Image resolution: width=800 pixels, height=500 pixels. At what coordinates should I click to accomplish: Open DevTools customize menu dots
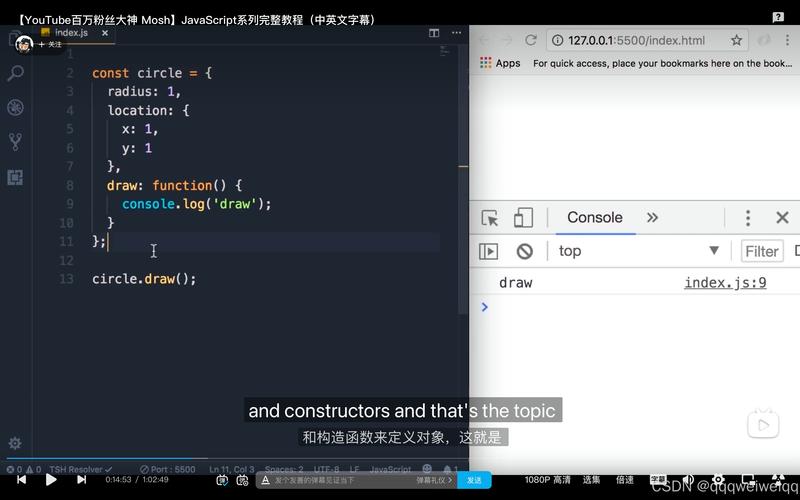click(748, 218)
